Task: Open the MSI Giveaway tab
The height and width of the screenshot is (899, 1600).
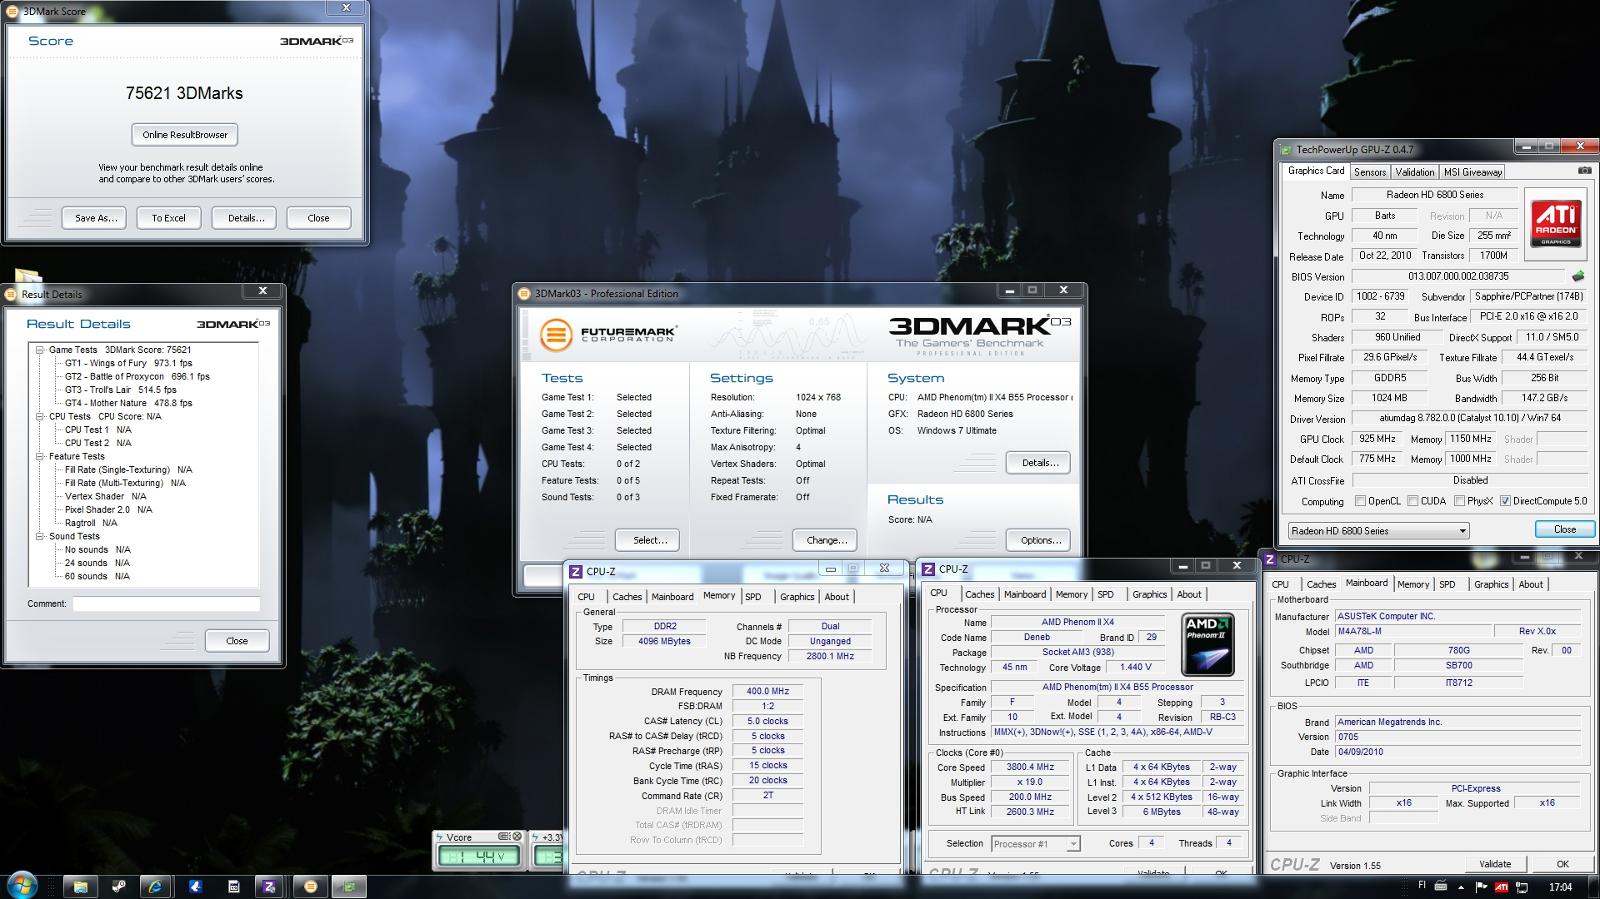Action: click(x=1472, y=172)
